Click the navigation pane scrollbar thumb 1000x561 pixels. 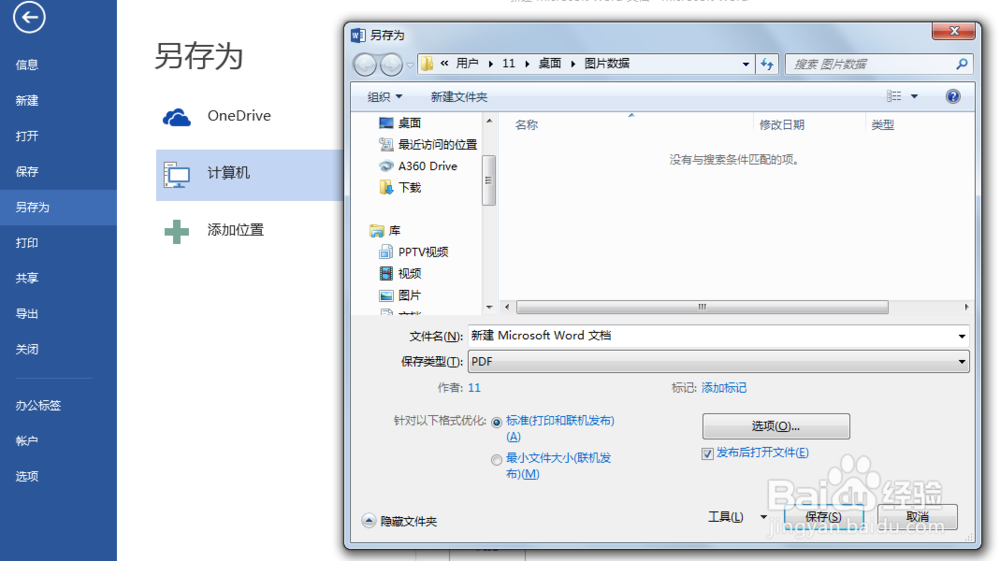[x=489, y=180]
